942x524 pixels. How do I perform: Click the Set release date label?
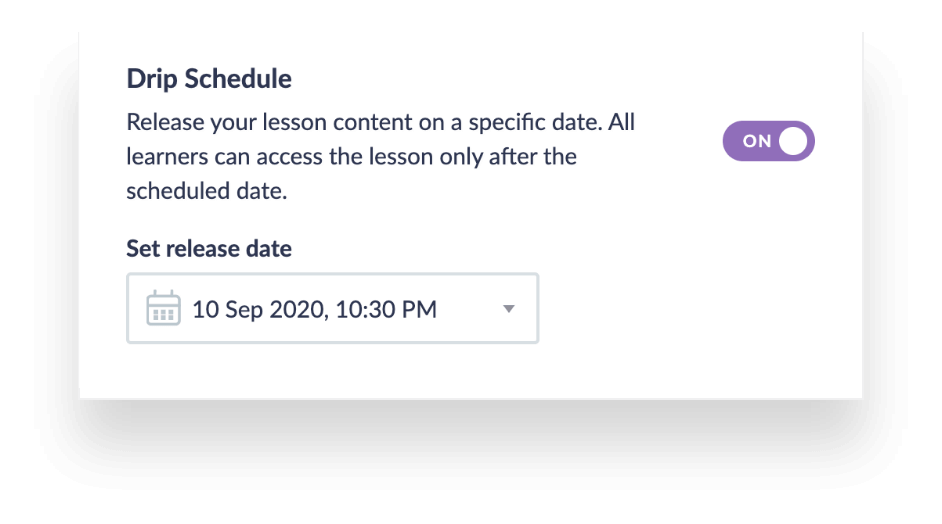coord(209,249)
